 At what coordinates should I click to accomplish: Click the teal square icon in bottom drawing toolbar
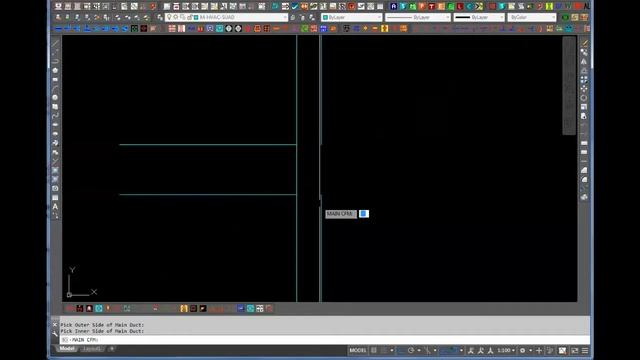click(x=99, y=309)
